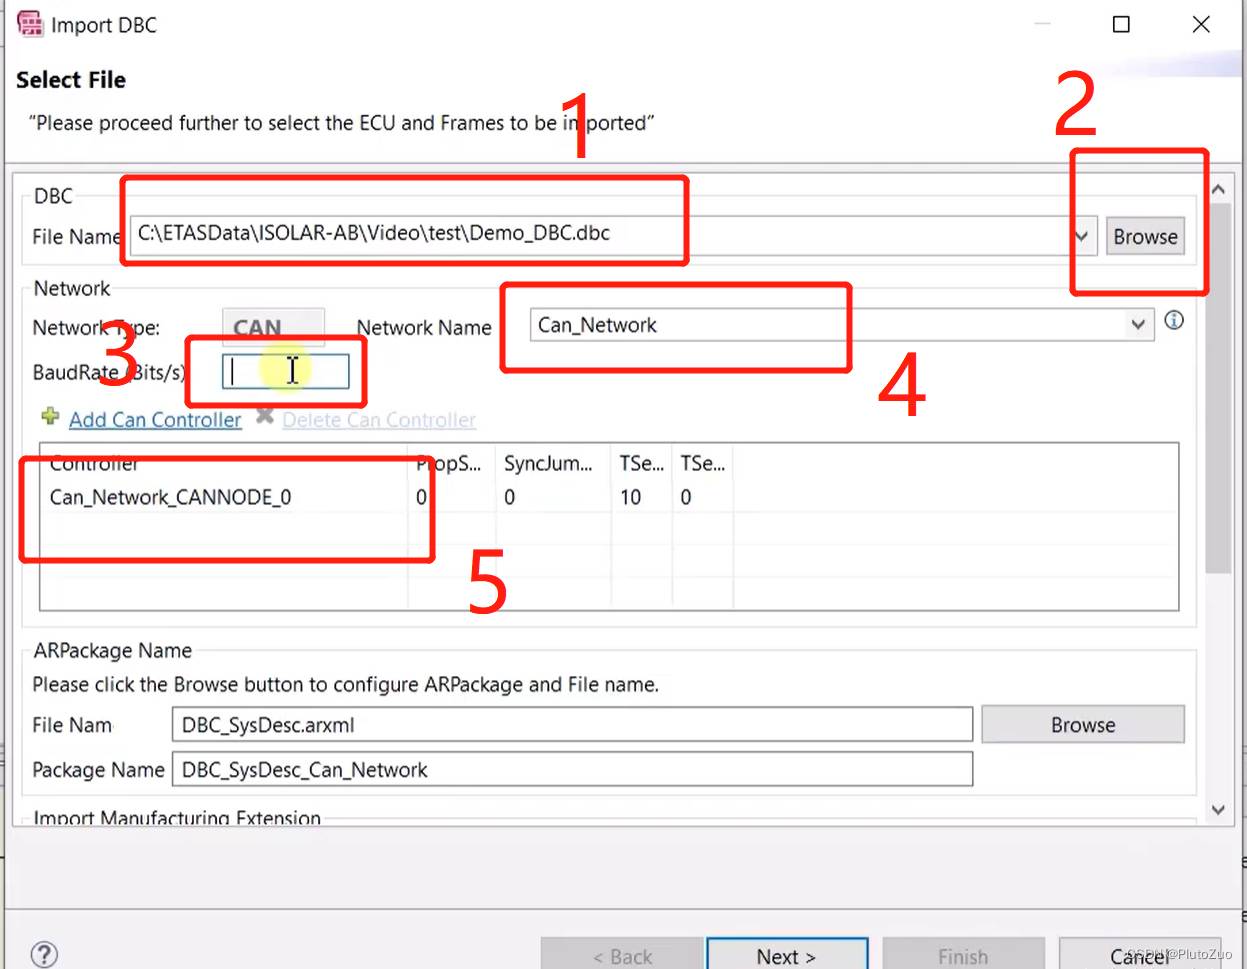Image resolution: width=1247 pixels, height=969 pixels.
Task: Click the scroll up arrow of the dialog
Action: pos(1218,189)
